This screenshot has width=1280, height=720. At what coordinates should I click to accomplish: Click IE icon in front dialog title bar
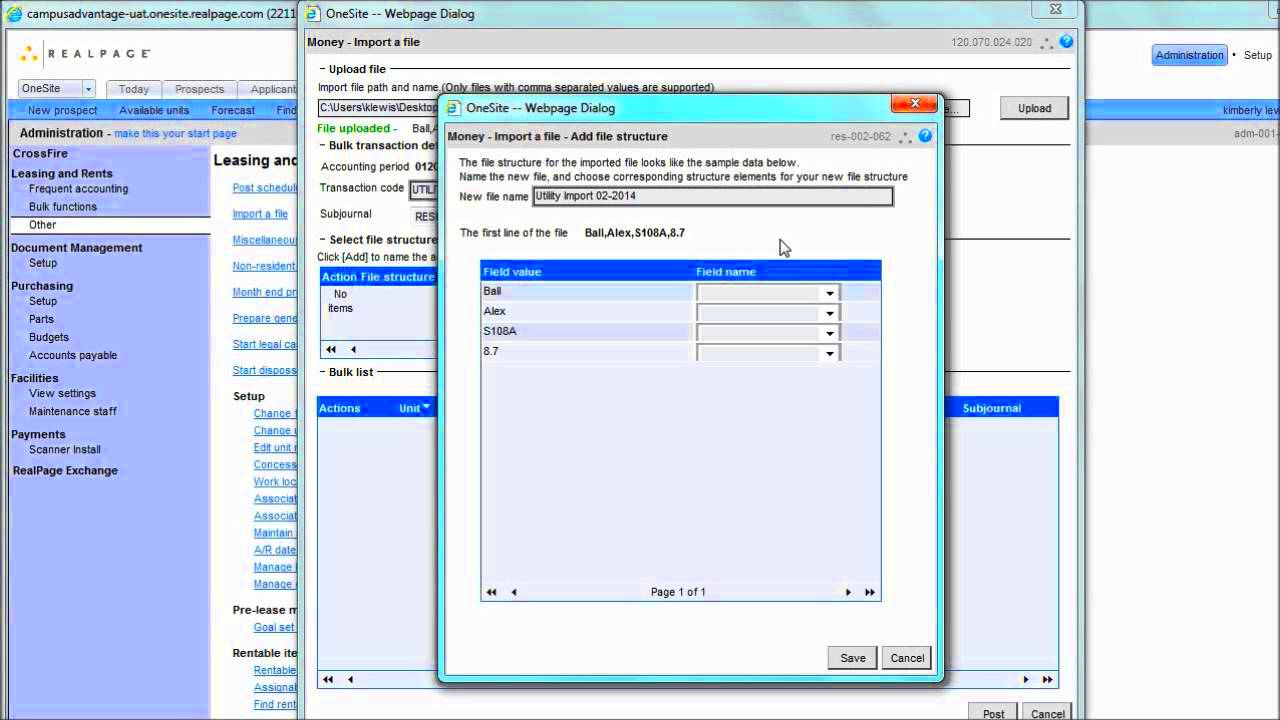[x=453, y=108]
